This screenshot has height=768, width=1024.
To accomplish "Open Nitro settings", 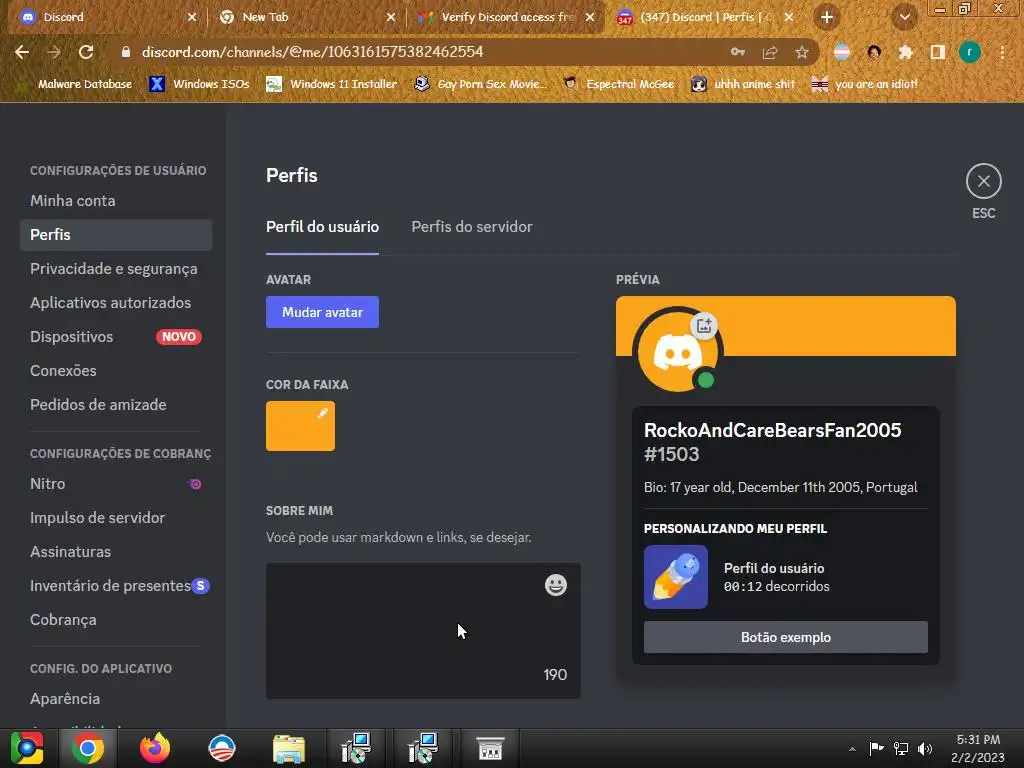I will (116, 484).
